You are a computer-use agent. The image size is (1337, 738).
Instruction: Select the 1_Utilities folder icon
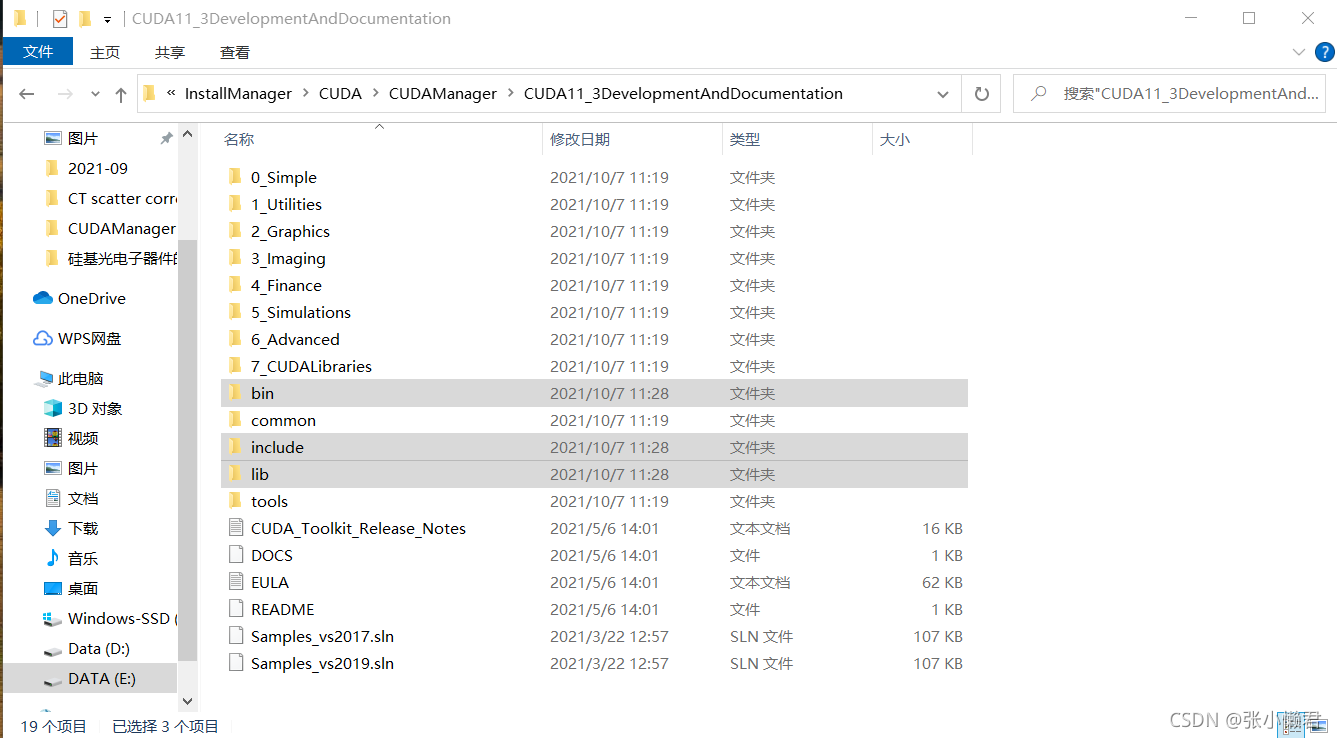tap(235, 204)
